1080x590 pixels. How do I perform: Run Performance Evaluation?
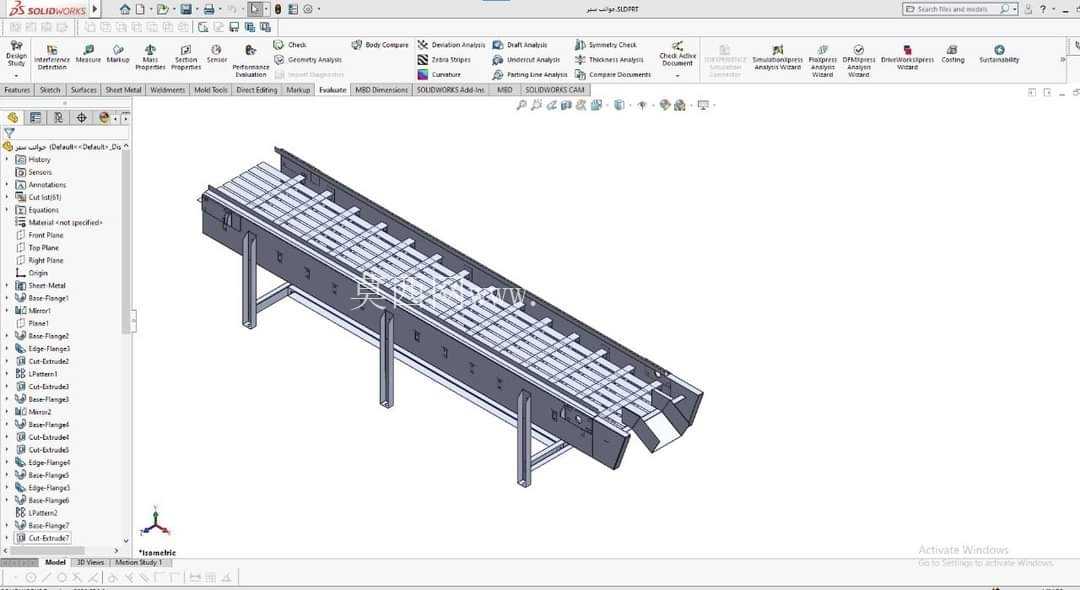[x=251, y=61]
